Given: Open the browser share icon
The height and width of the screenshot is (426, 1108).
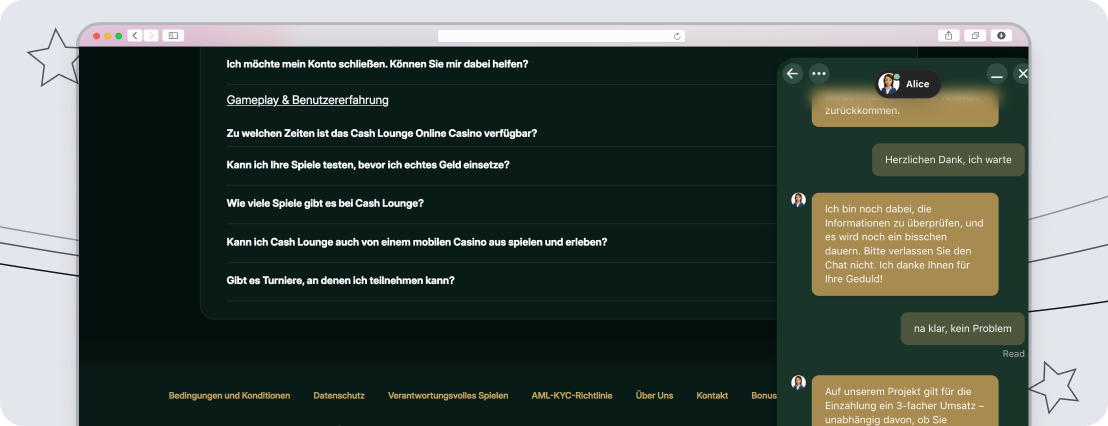Looking at the screenshot, I should click(x=948, y=35).
